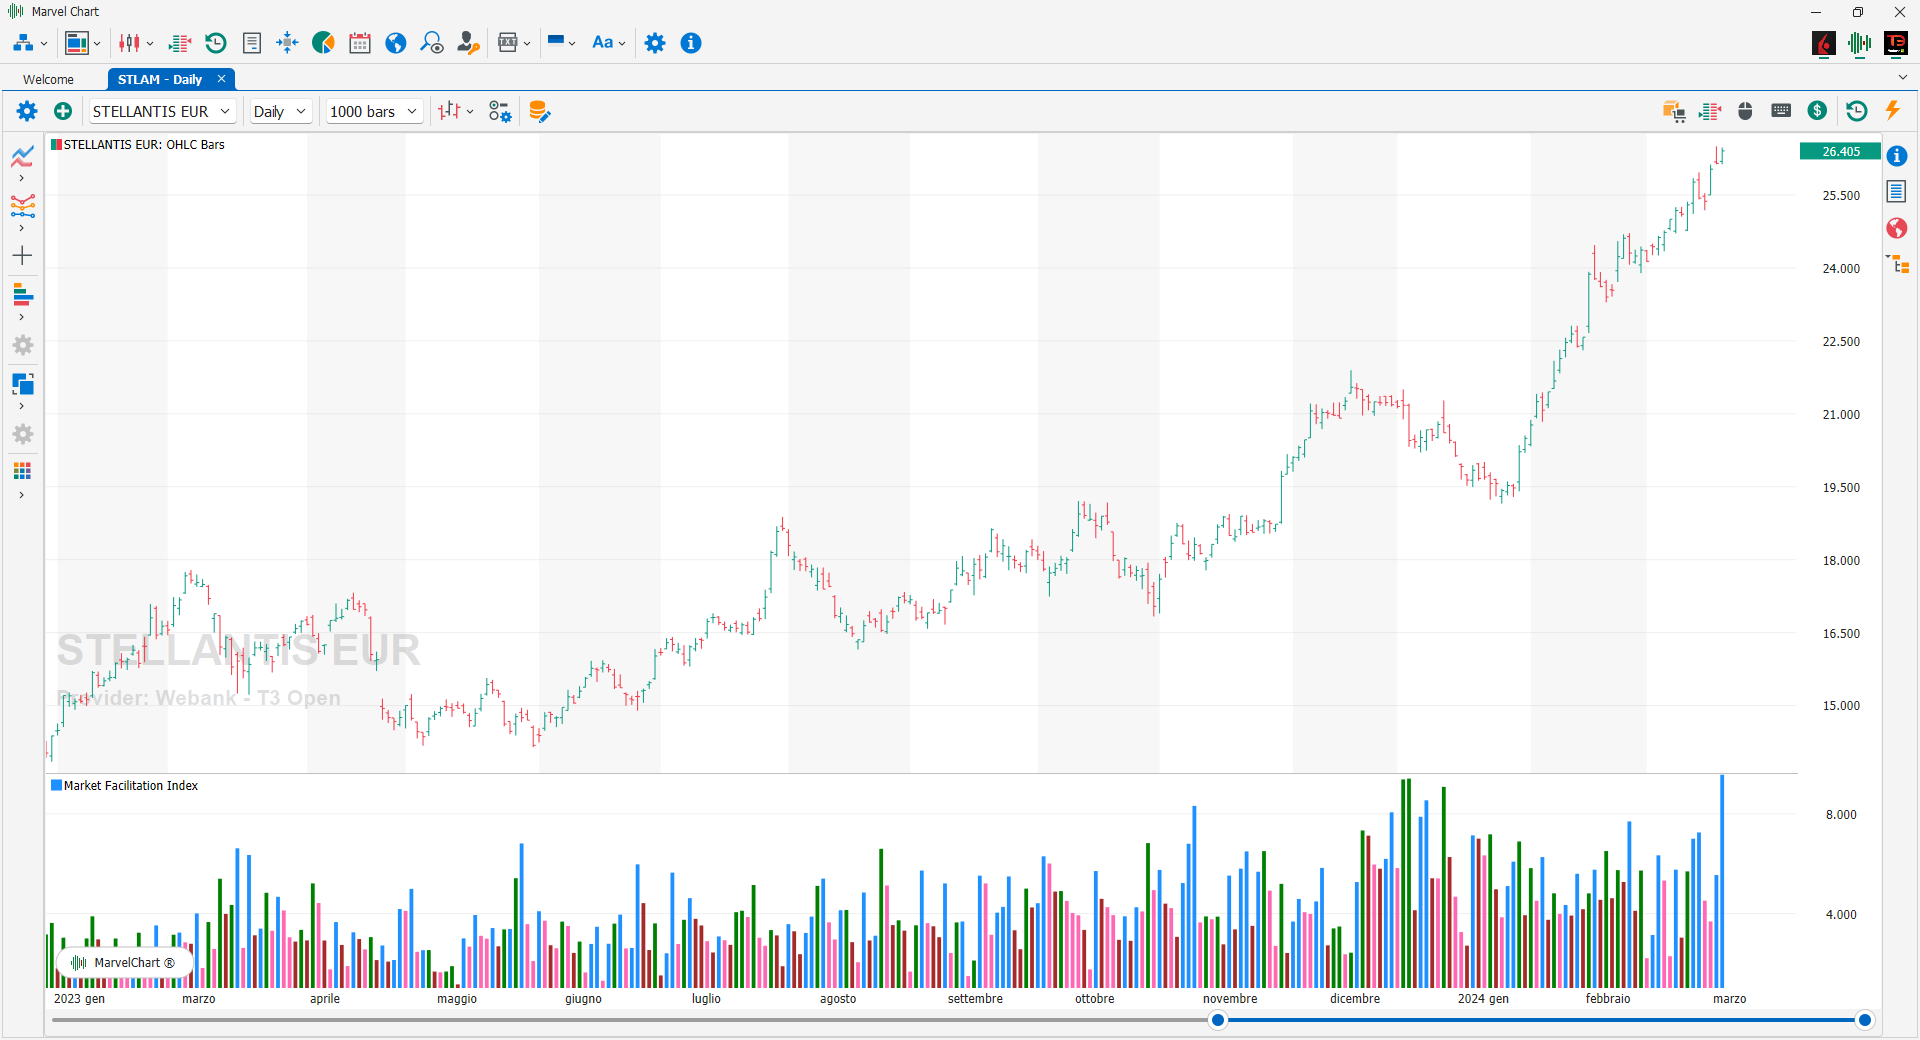The width and height of the screenshot is (1920, 1040).
Task: Click the blue crosshair arrows icon
Action: [287, 43]
